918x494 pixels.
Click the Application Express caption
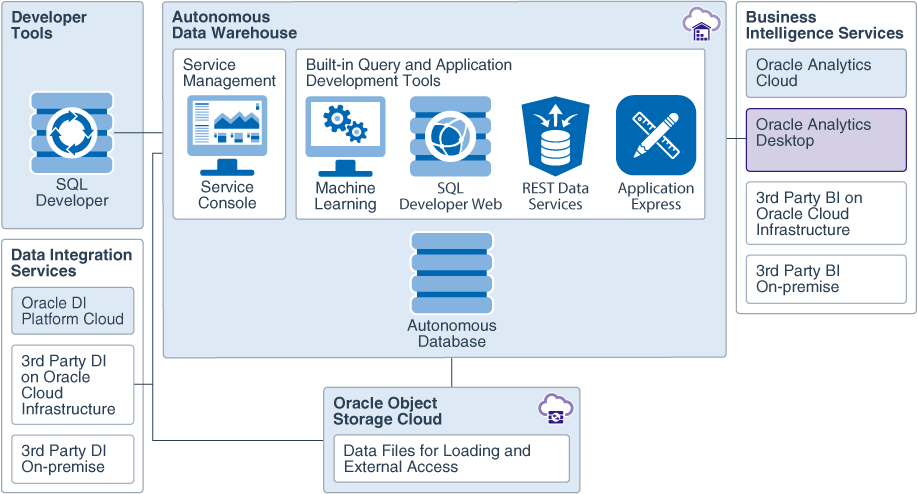tap(656, 196)
